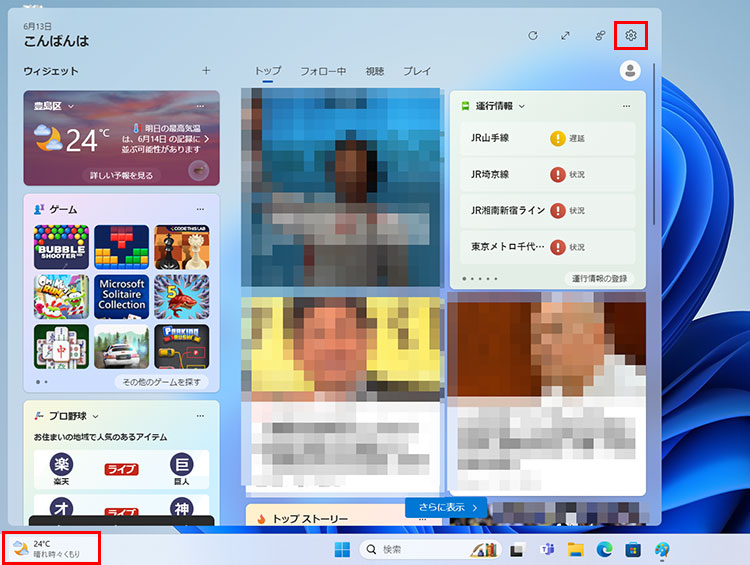The width and height of the screenshot is (750, 565).
Task: Open weather widget more options
Action: click(x=200, y=106)
